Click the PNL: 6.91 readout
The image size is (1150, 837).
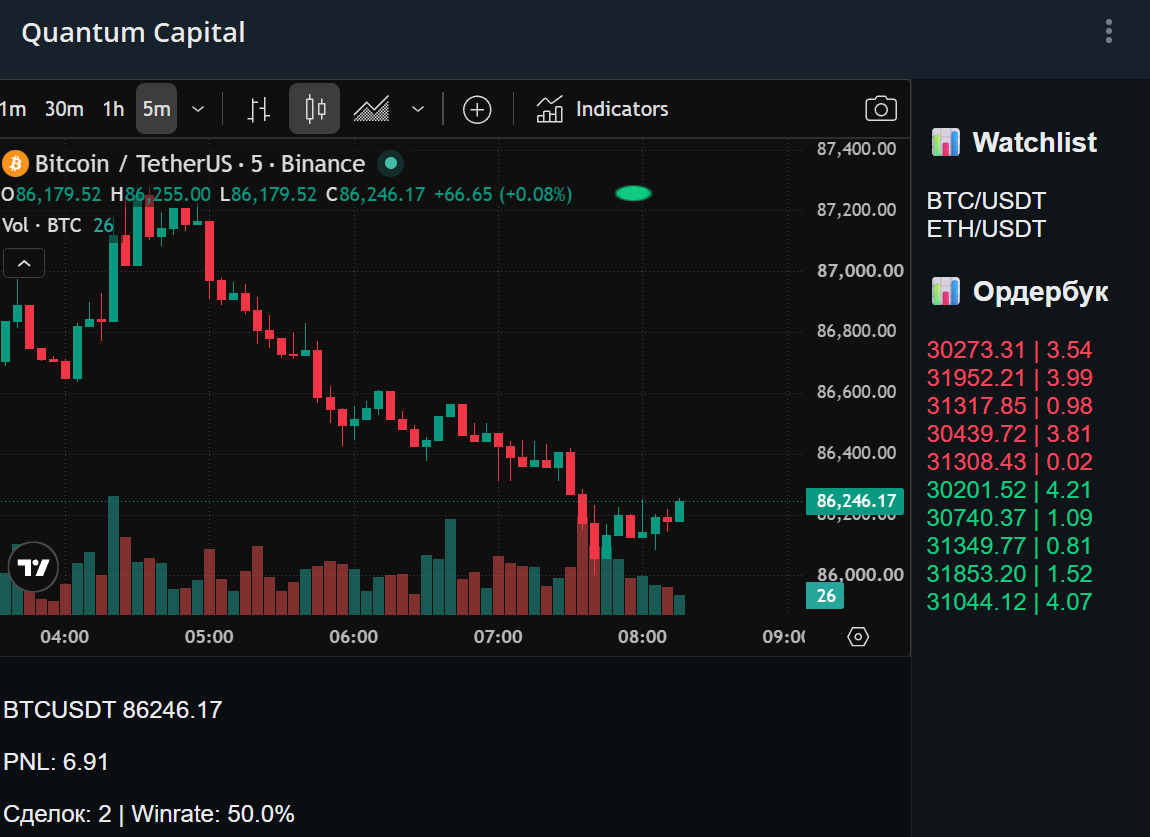(56, 761)
